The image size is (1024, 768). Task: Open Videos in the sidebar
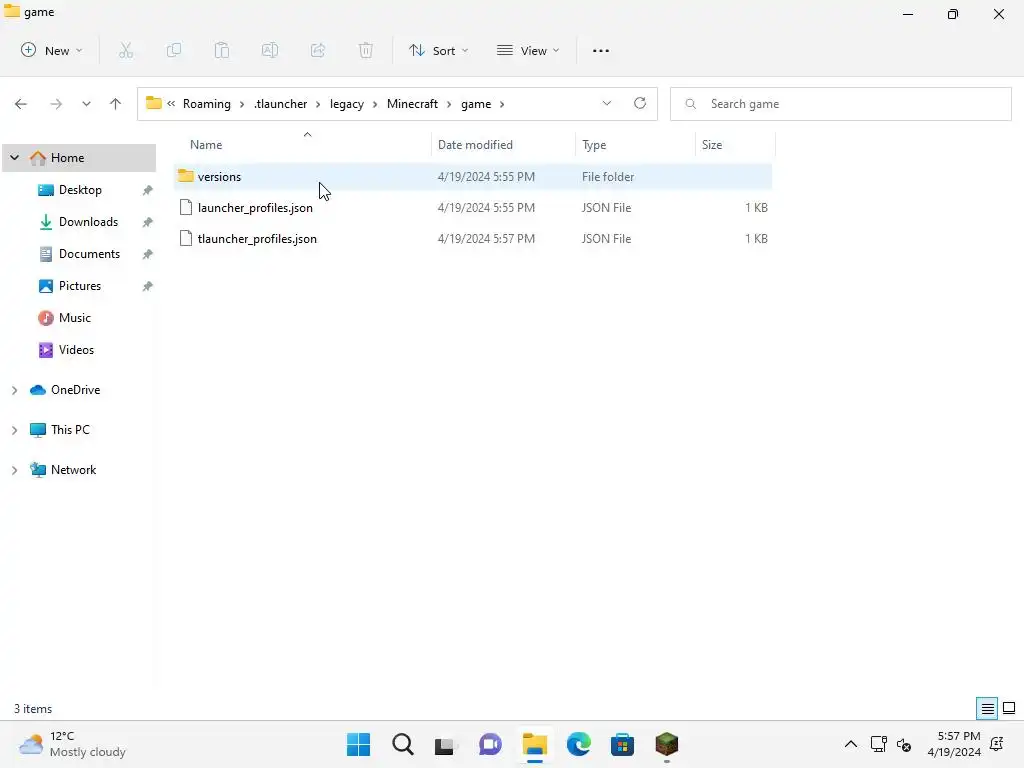[x=76, y=350]
